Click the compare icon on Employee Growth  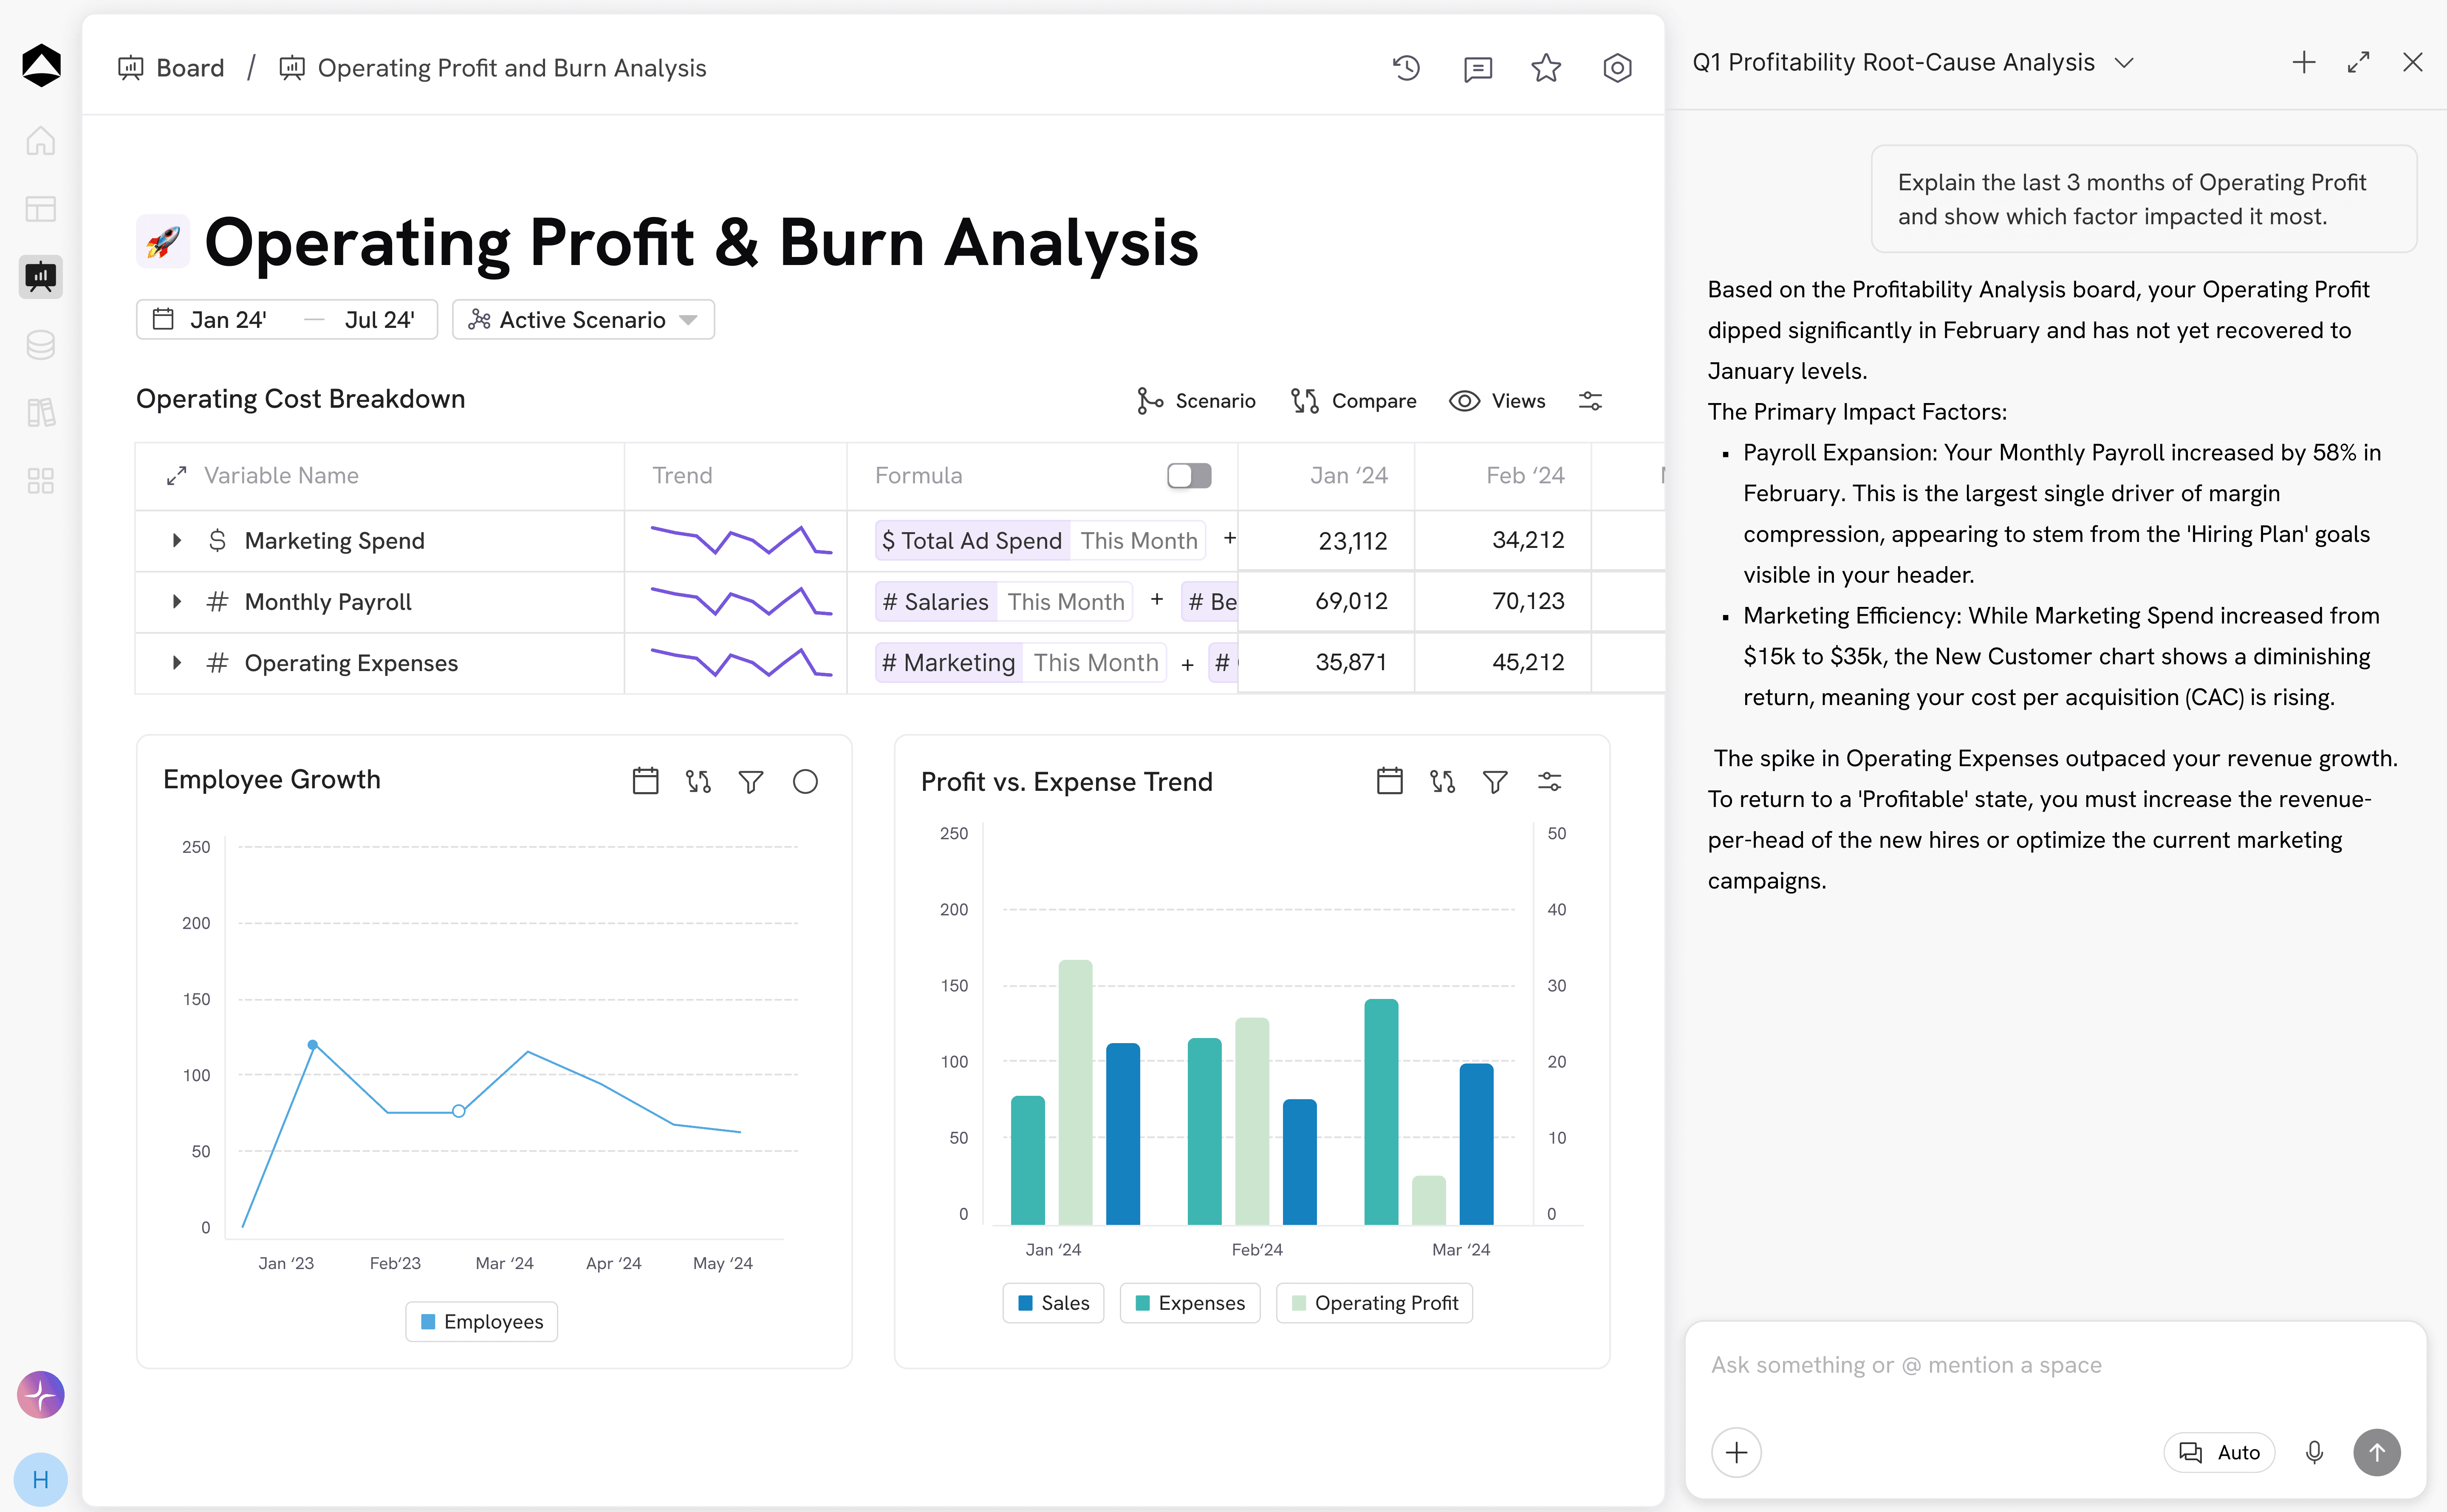click(698, 781)
